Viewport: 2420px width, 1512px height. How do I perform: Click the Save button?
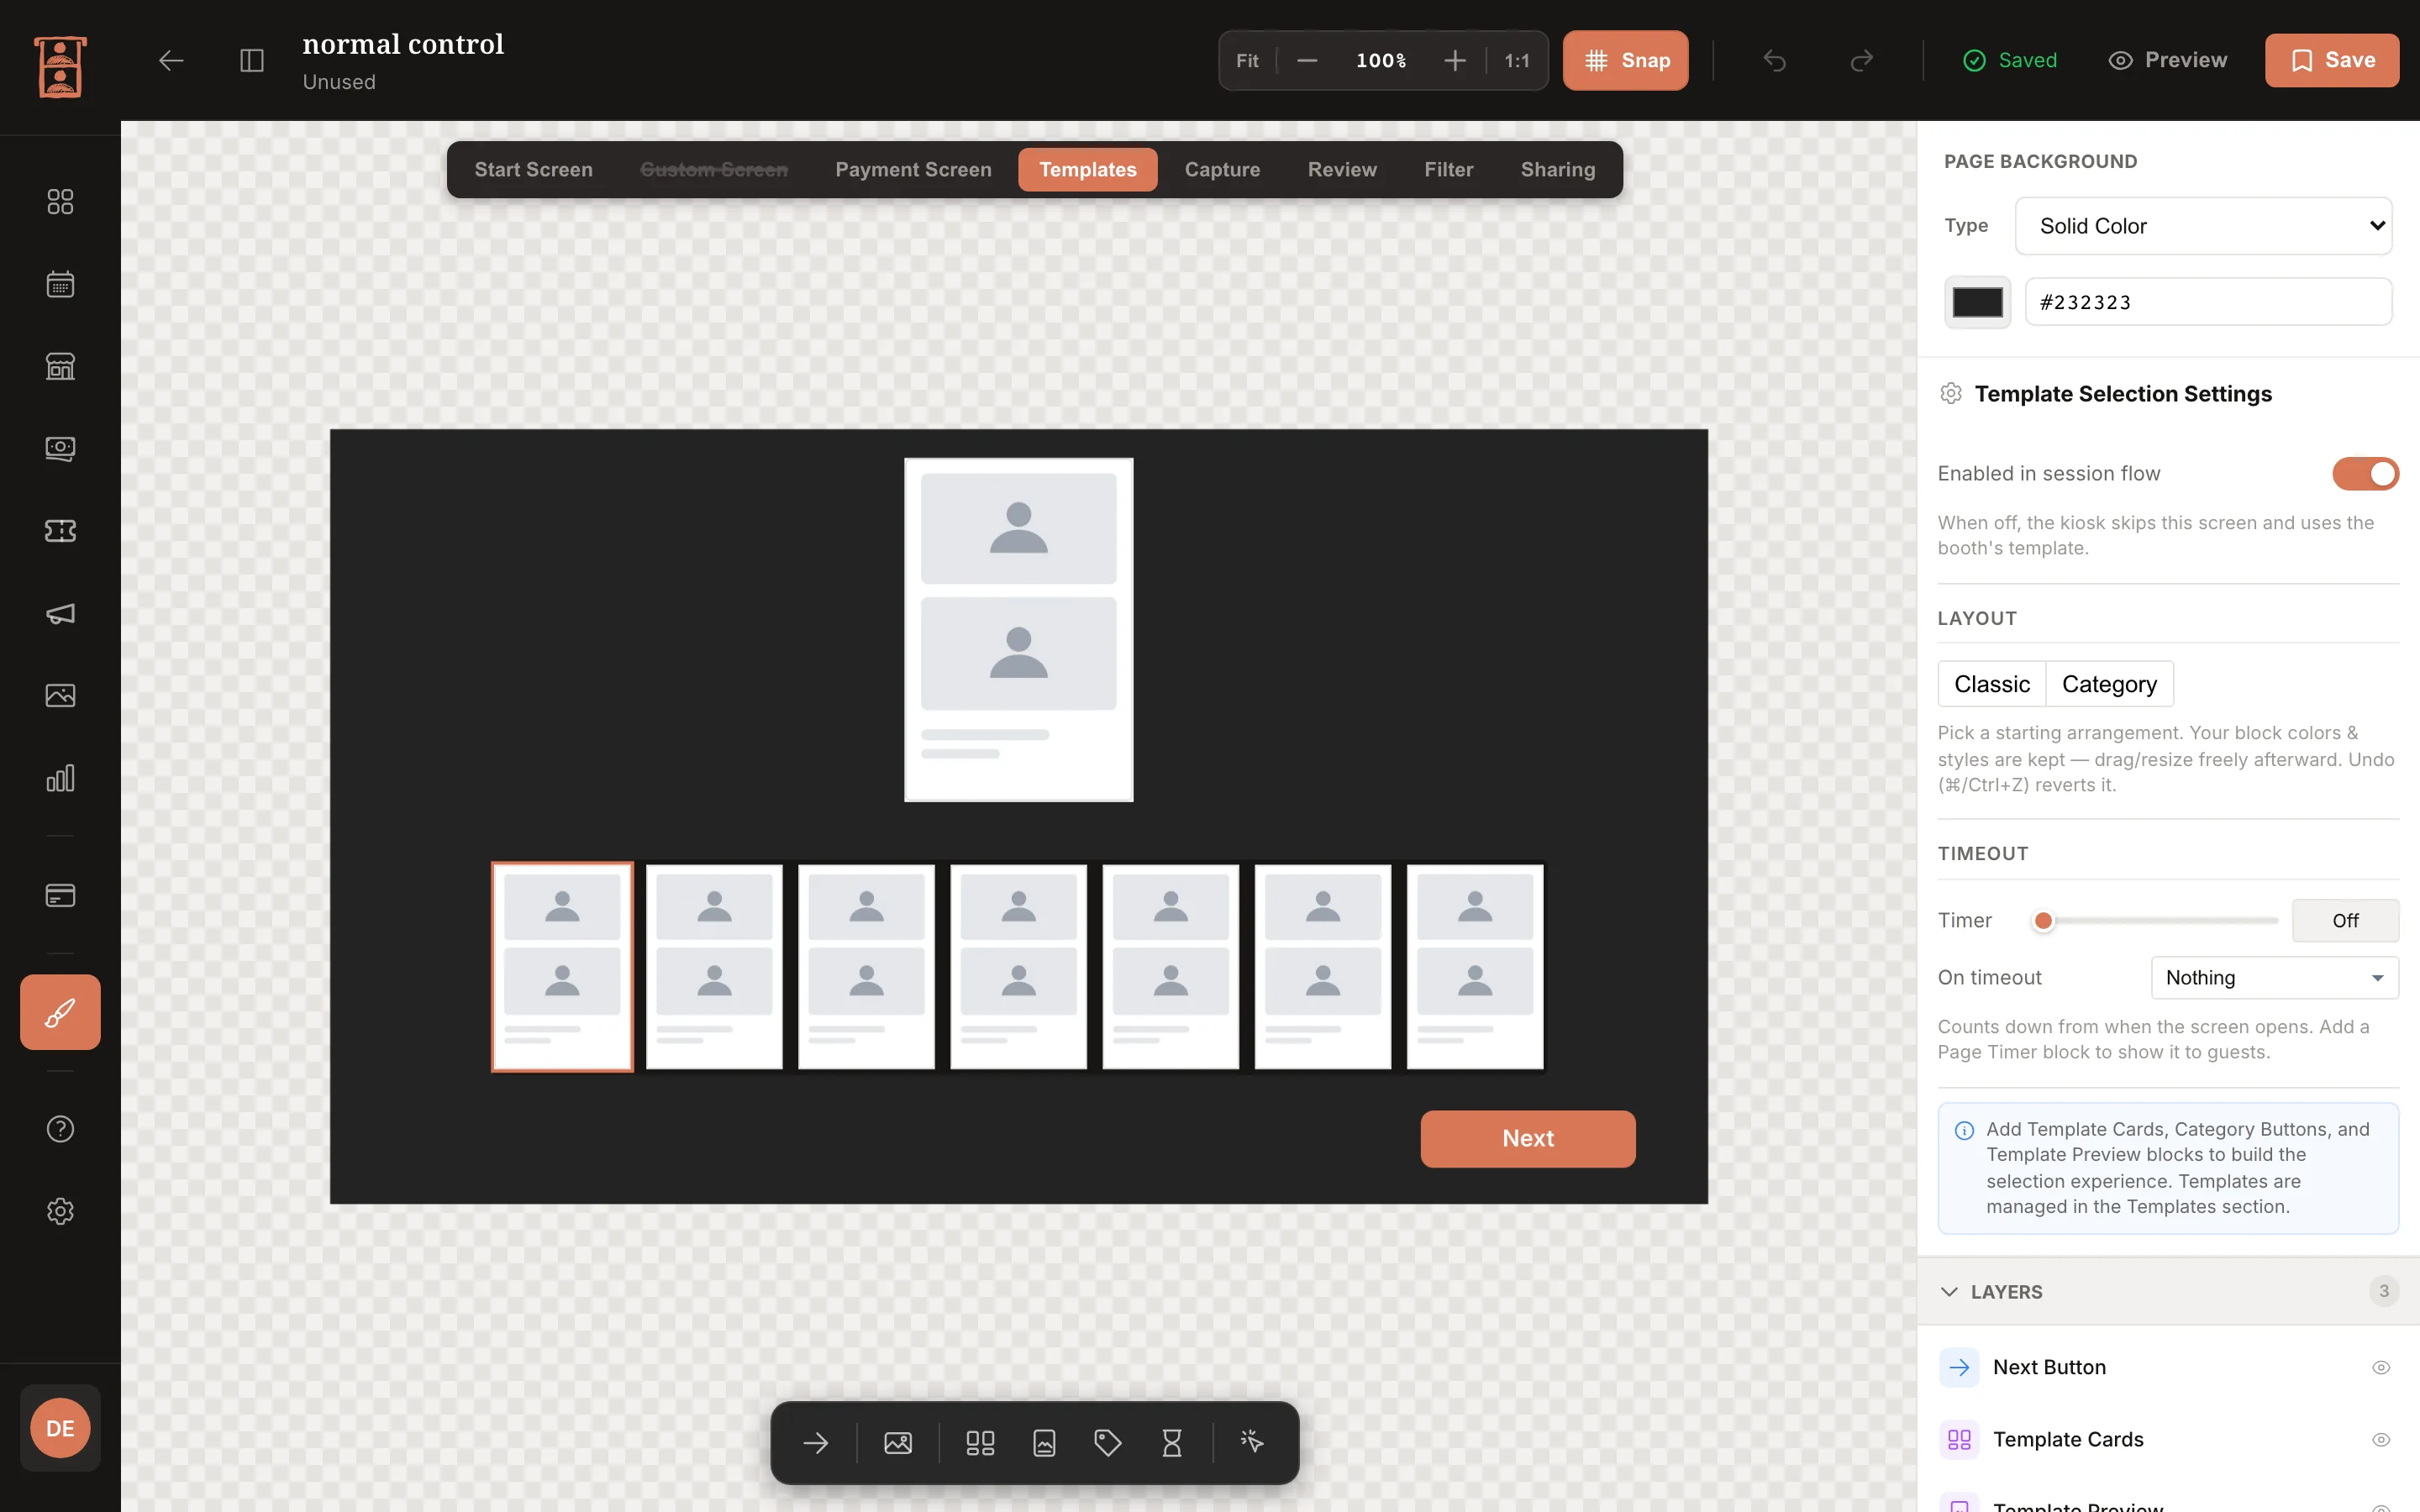2331,60
